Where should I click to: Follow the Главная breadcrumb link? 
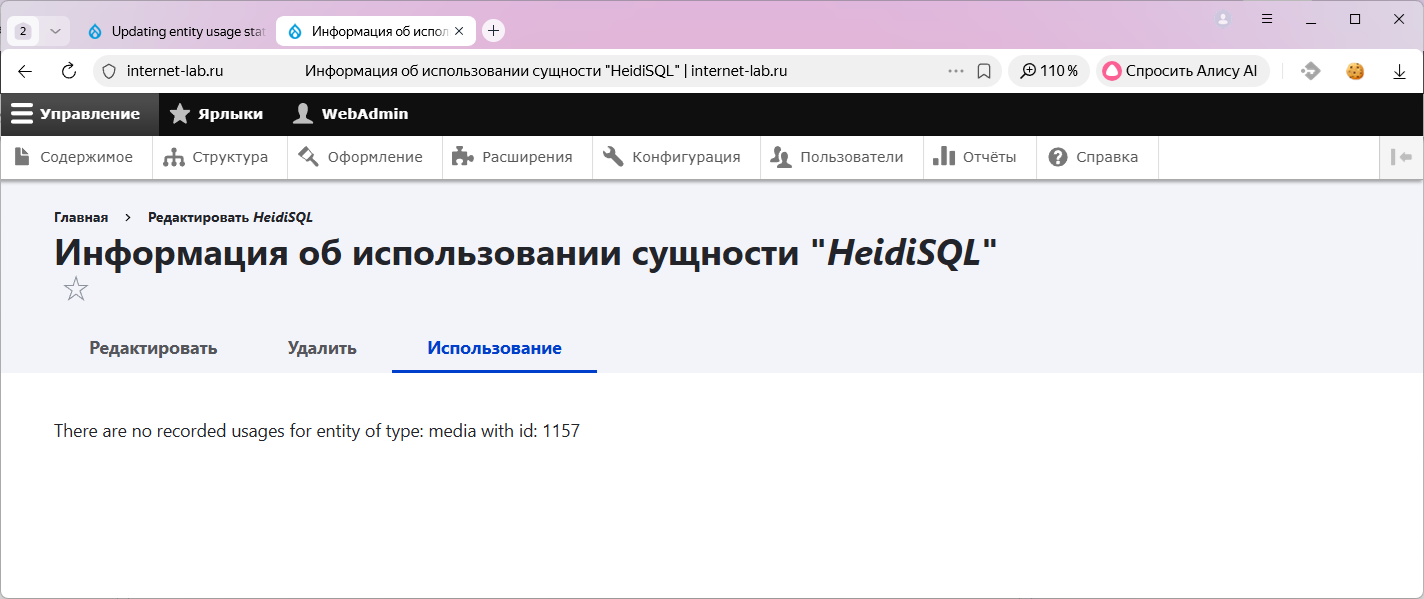pyautogui.click(x=81, y=217)
